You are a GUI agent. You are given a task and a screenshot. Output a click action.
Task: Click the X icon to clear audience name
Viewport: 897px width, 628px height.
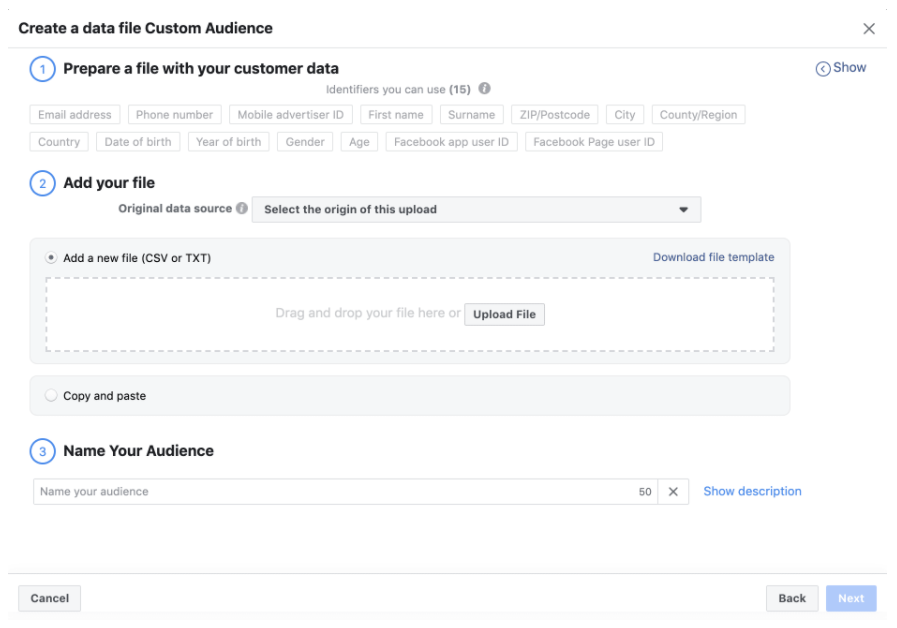(x=673, y=492)
